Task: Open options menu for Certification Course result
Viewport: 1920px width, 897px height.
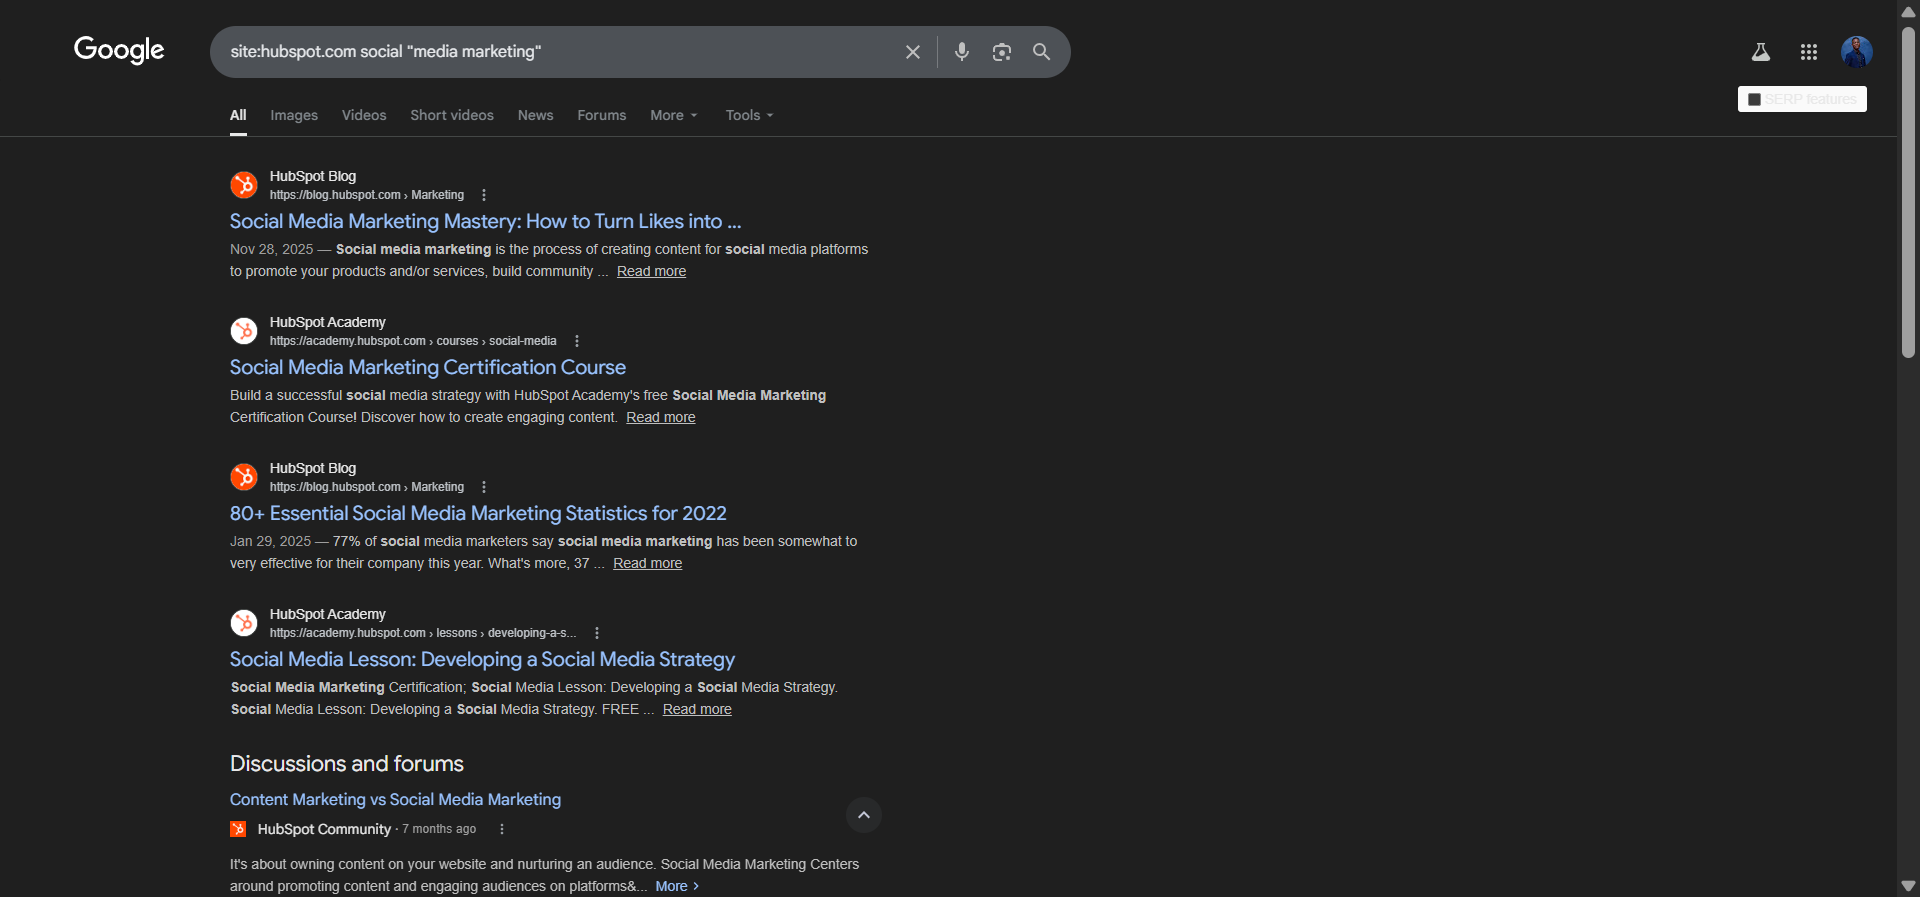Action: pyautogui.click(x=577, y=341)
